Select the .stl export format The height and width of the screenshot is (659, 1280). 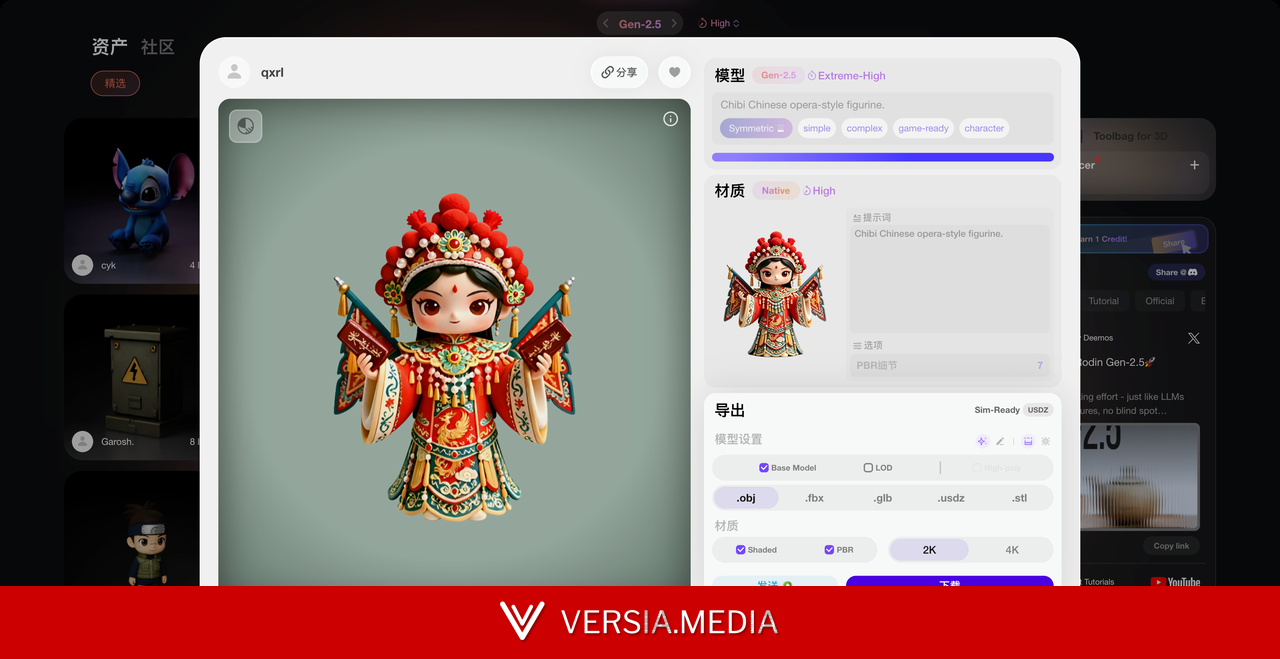click(1019, 498)
